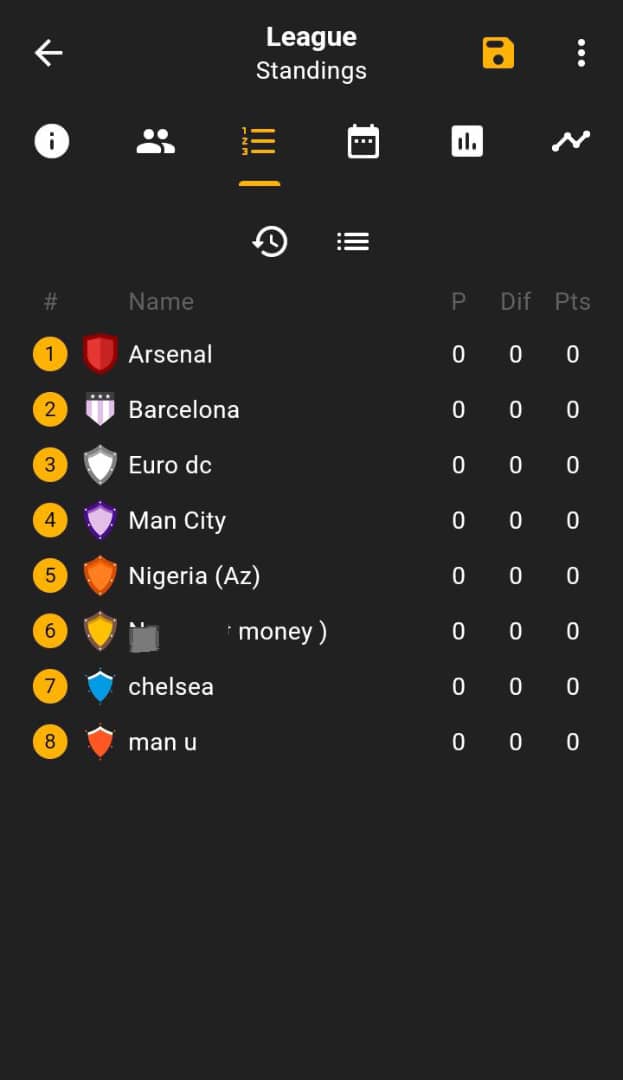Open the bar chart statistics tab
Viewport: 623px width, 1080px height.
click(x=467, y=142)
